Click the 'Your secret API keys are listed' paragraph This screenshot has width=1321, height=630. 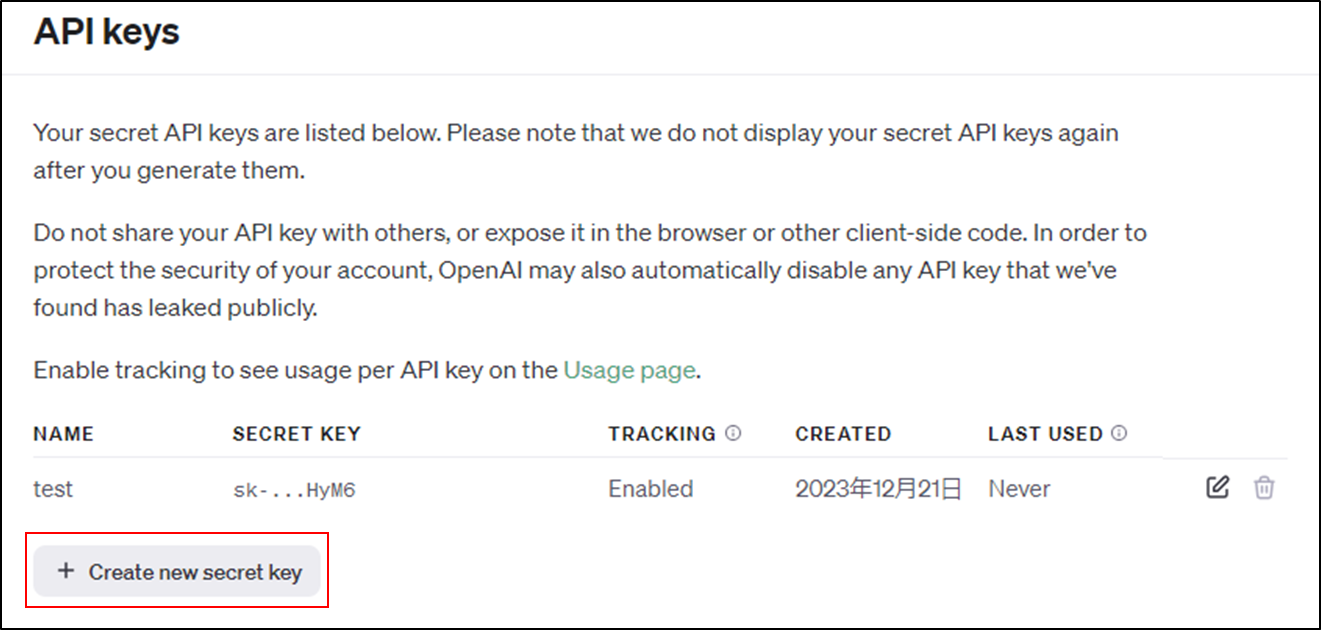pos(576,151)
